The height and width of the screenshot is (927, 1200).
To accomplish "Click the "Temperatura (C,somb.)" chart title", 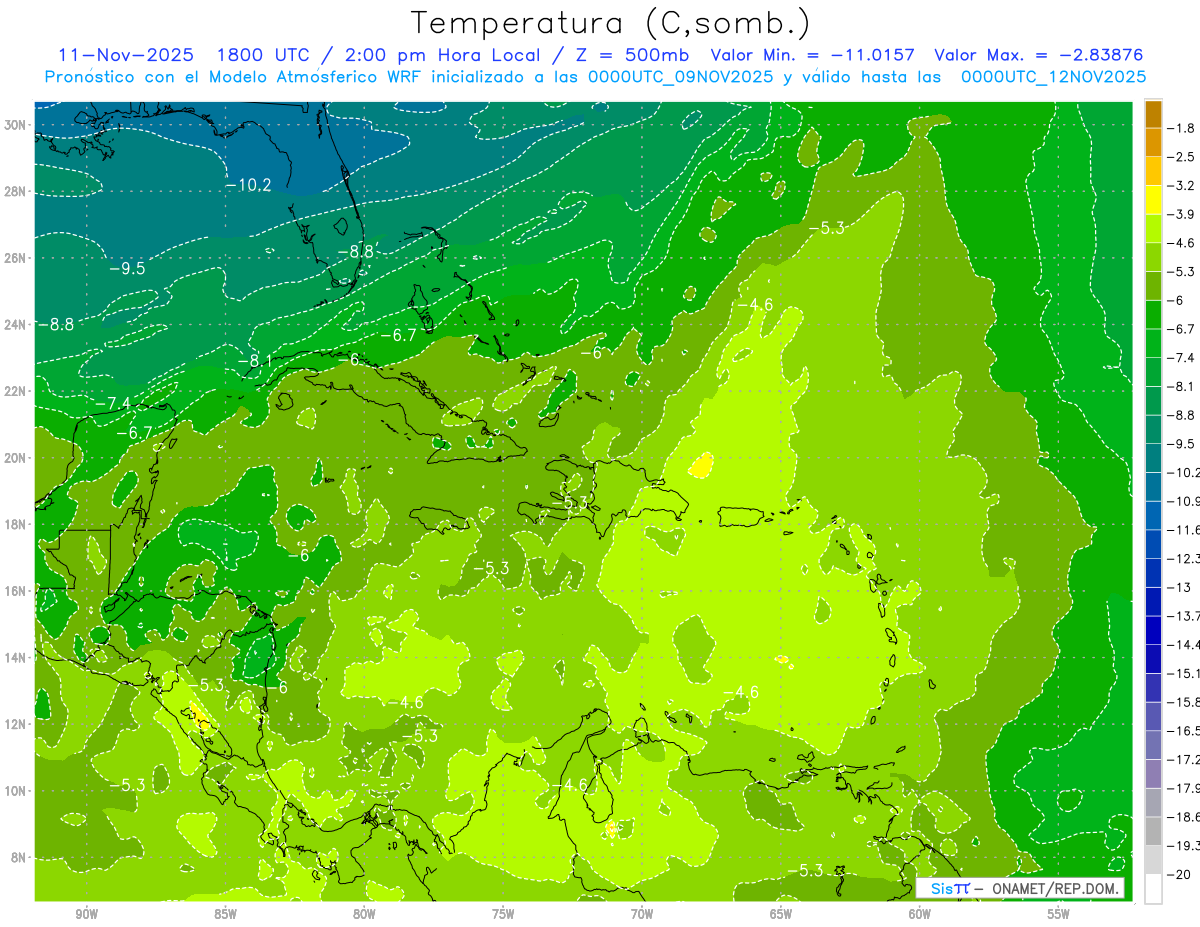I will tap(611, 22).
